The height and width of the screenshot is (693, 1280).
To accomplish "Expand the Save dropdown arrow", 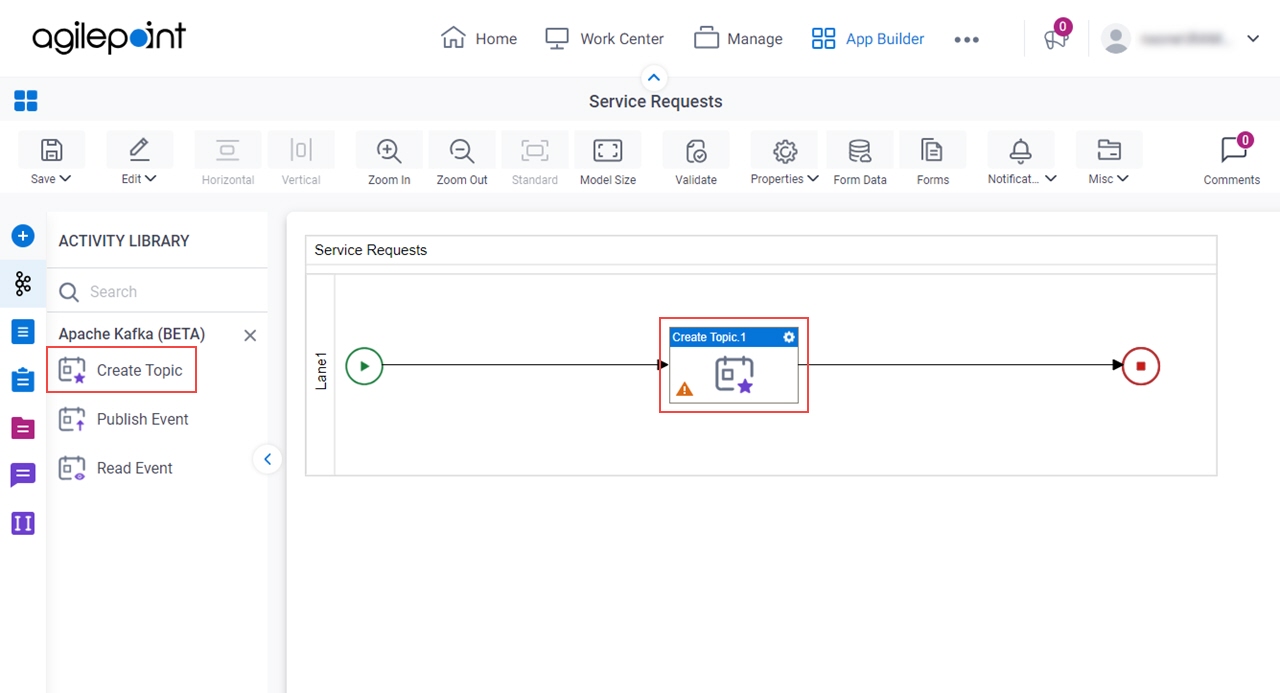I will 65,179.
